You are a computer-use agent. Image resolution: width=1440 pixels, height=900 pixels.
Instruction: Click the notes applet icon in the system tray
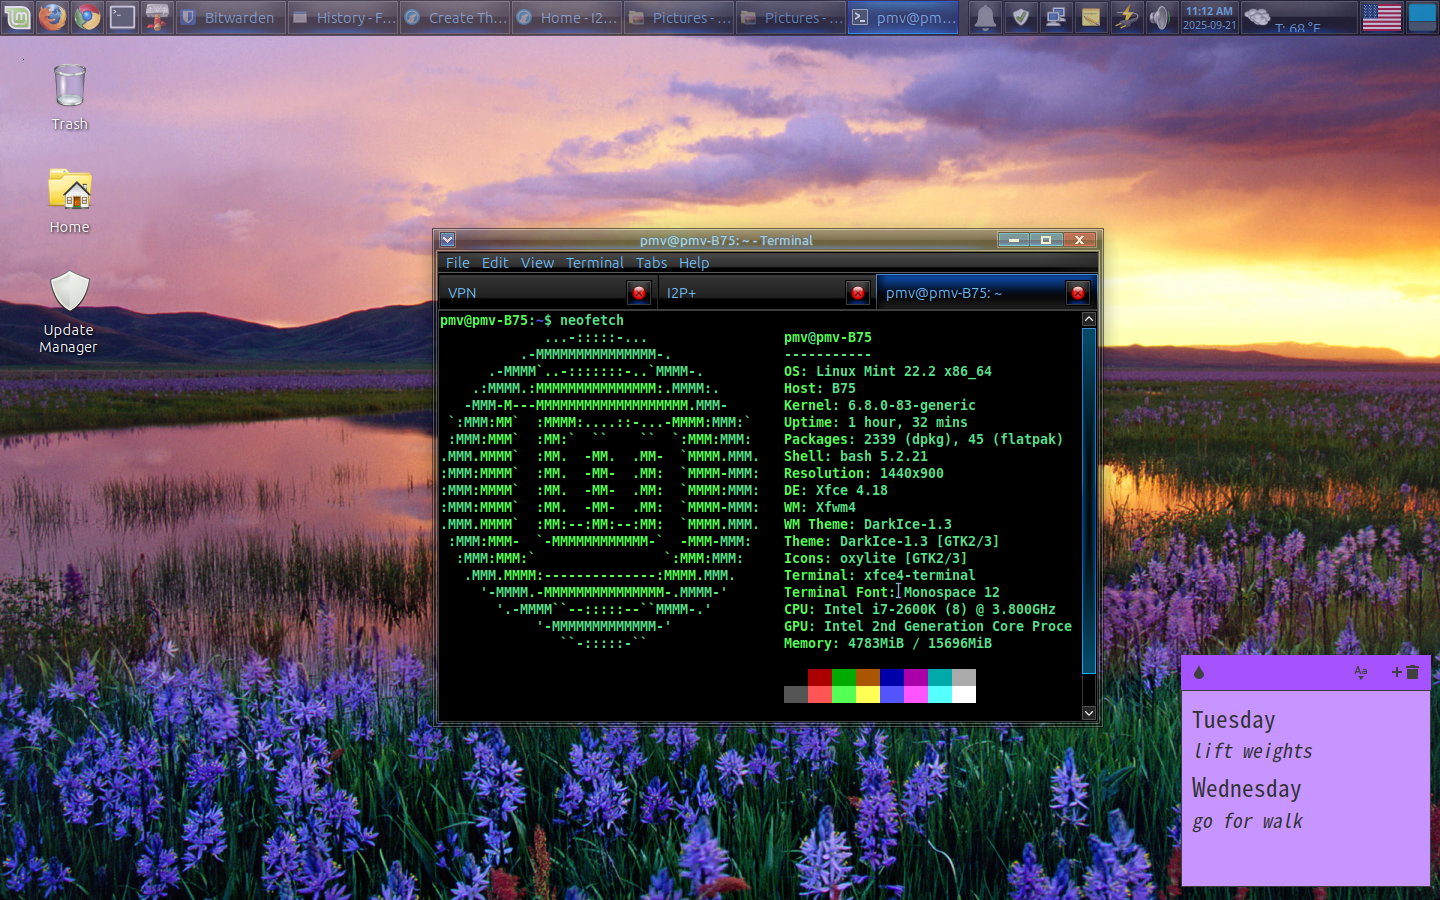click(1091, 17)
